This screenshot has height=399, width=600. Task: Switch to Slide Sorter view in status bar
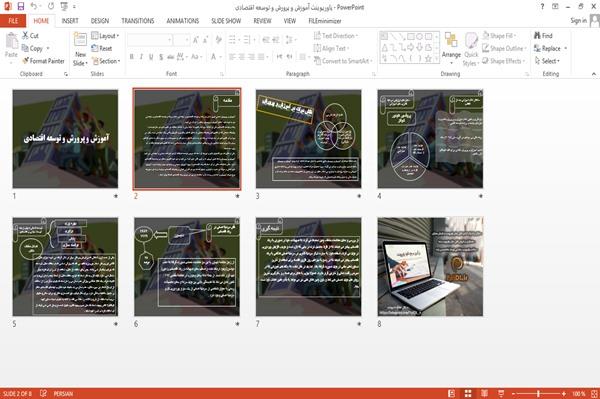click(x=468, y=393)
